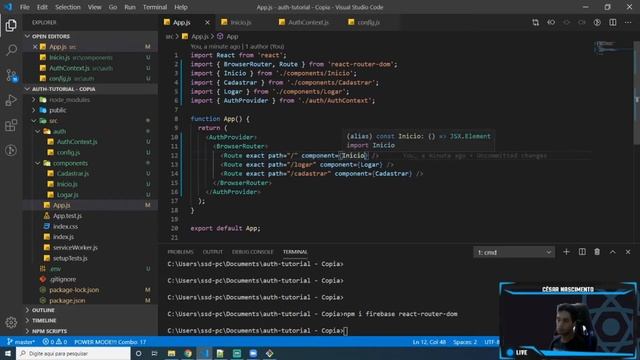Open File Explorer from the taskbar
Screen dimensions: 640x360
pyautogui.click(x=171, y=353)
